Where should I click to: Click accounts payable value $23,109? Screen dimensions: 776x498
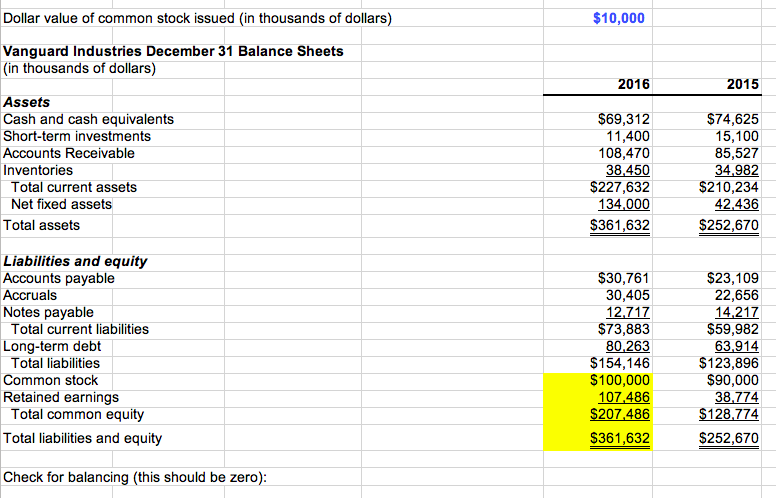732,278
